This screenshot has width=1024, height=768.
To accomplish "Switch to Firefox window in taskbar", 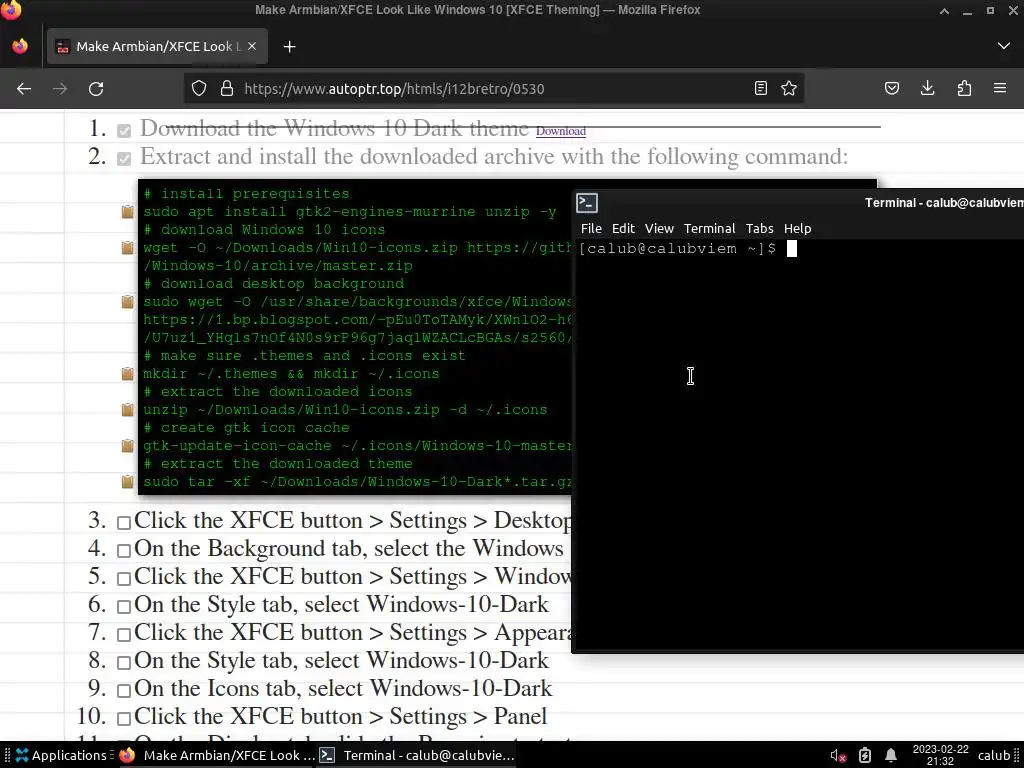I will [x=217, y=756].
